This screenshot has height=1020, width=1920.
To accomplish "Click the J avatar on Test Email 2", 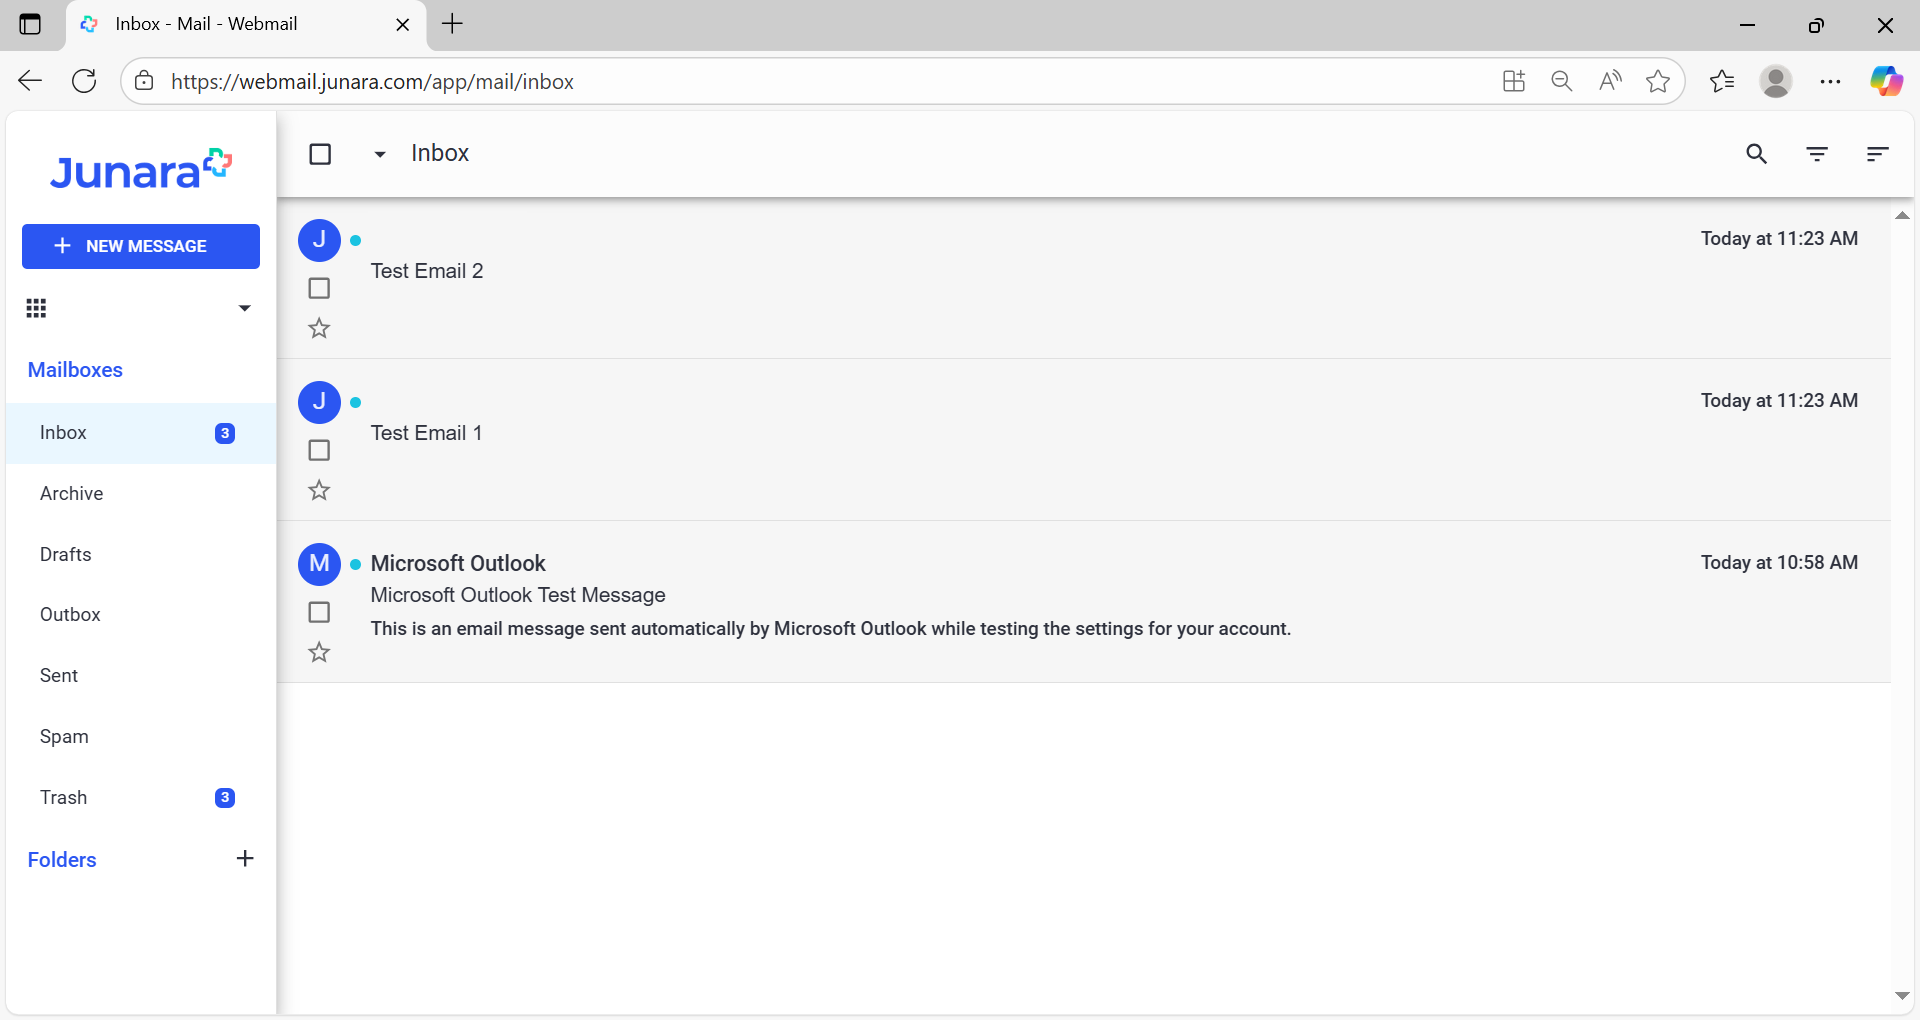I will click(x=319, y=240).
